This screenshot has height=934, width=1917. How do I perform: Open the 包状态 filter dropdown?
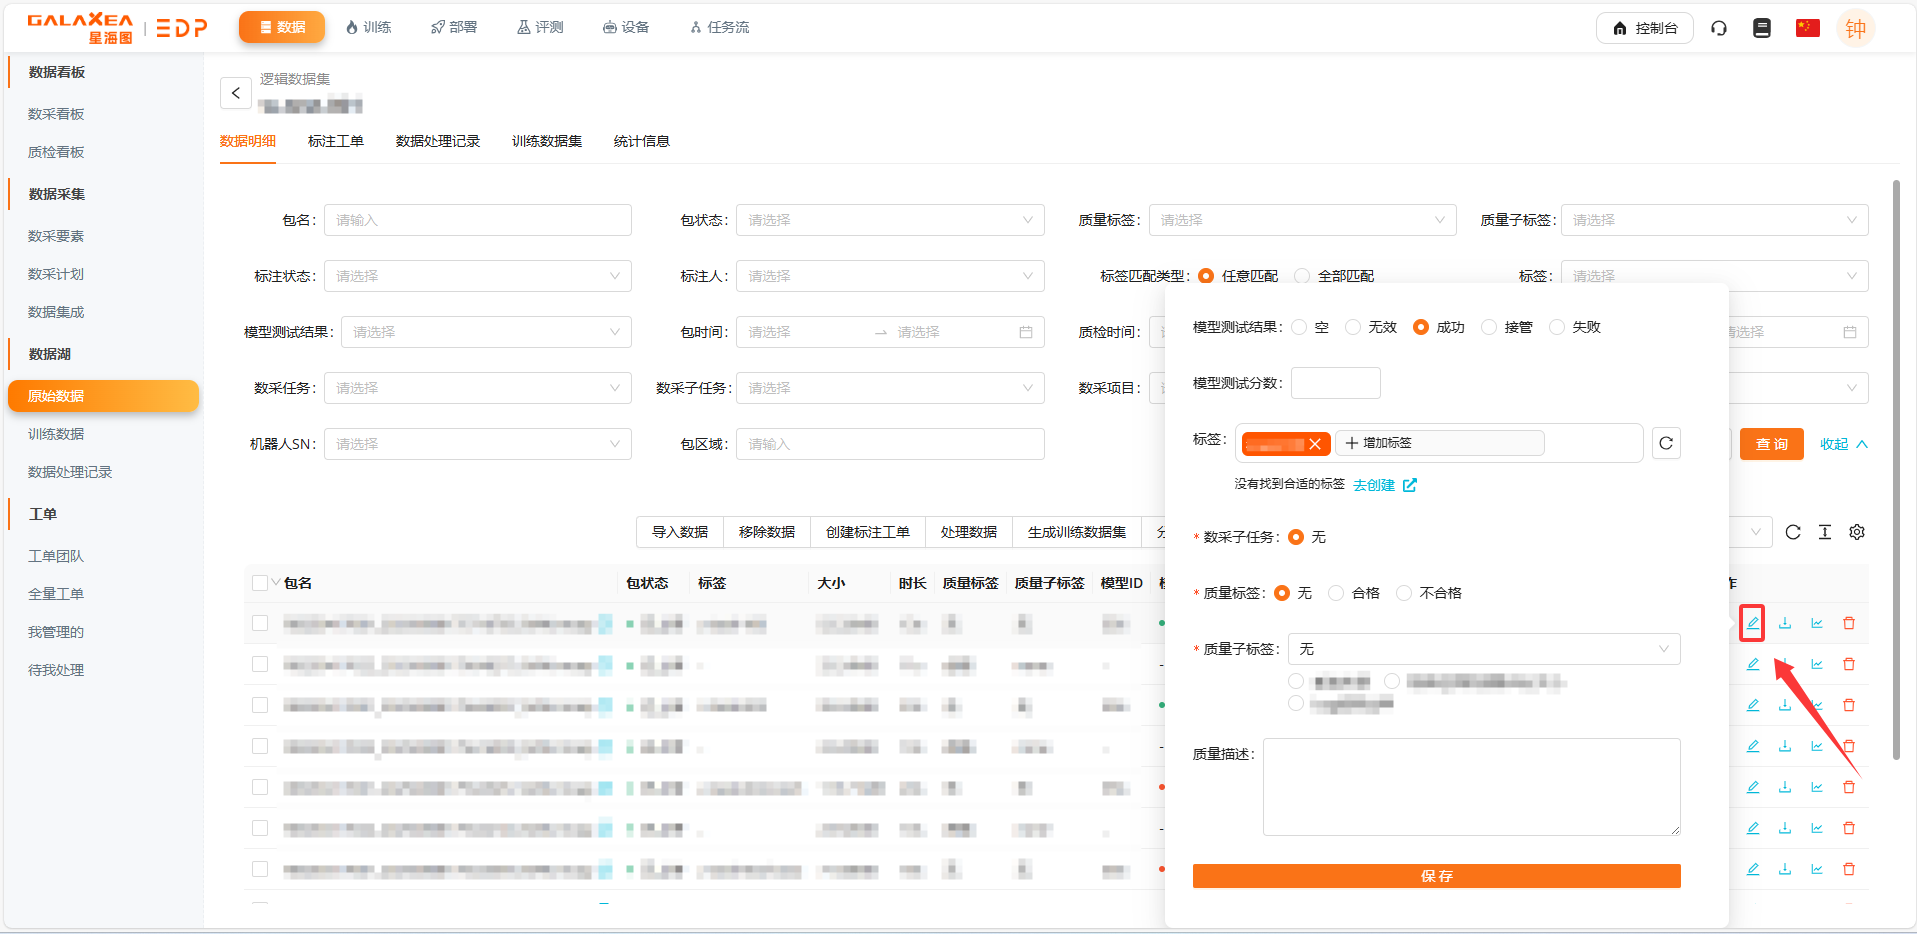[x=889, y=220]
